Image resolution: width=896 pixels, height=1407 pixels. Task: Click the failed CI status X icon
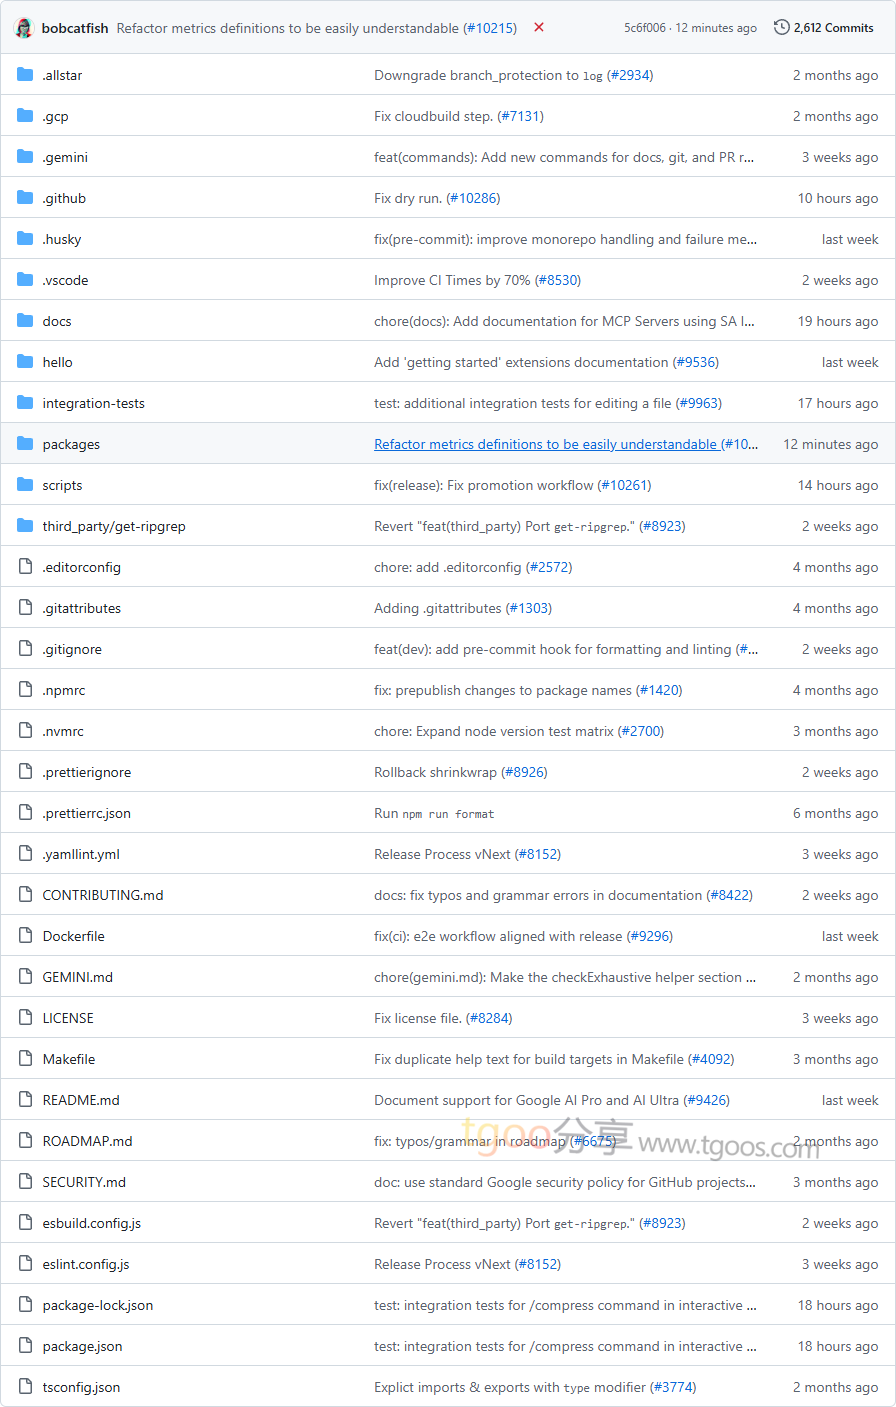pyautogui.click(x=539, y=28)
